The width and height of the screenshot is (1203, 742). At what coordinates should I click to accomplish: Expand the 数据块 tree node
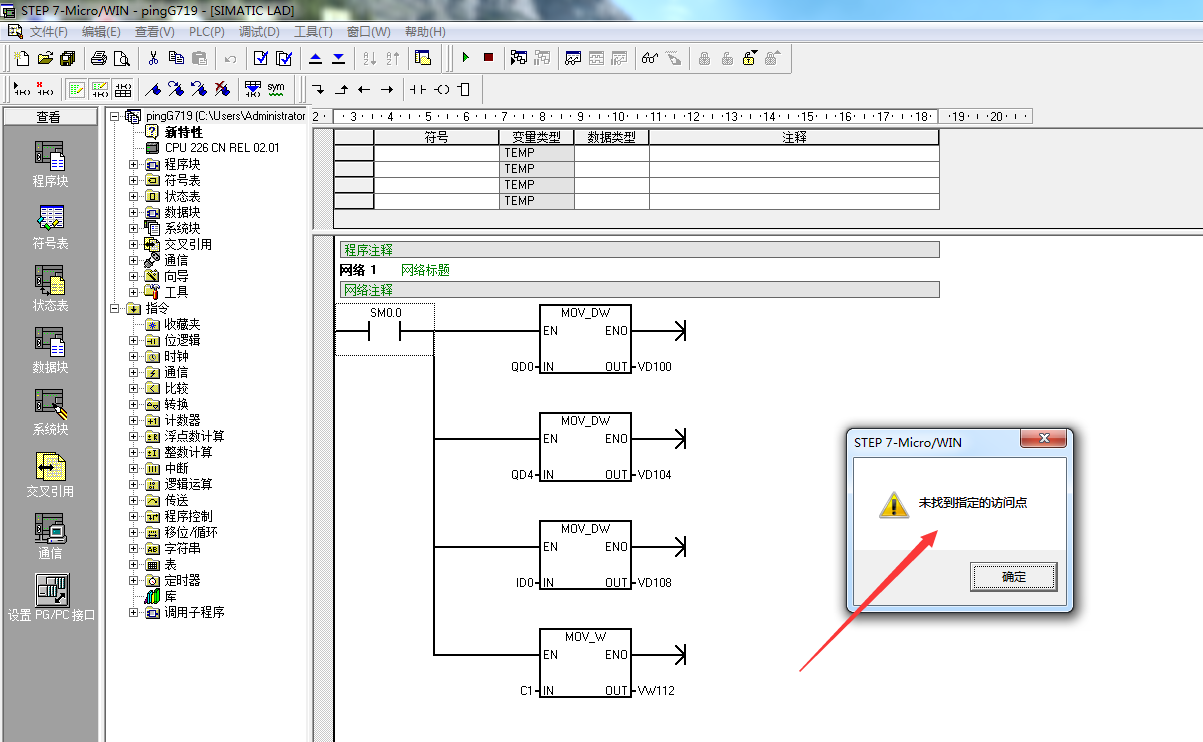pos(134,212)
